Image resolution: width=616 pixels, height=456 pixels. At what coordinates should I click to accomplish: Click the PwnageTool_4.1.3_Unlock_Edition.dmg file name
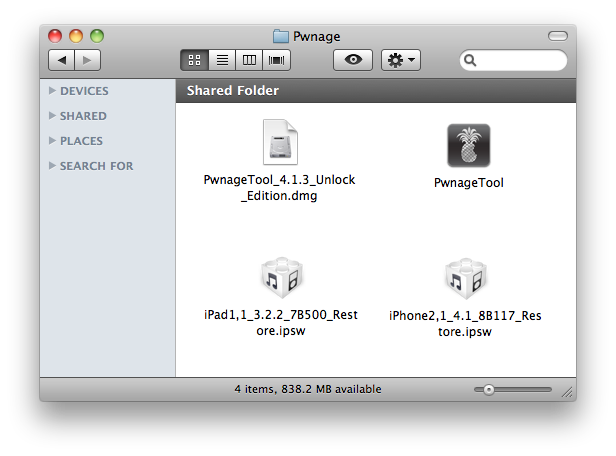279,187
